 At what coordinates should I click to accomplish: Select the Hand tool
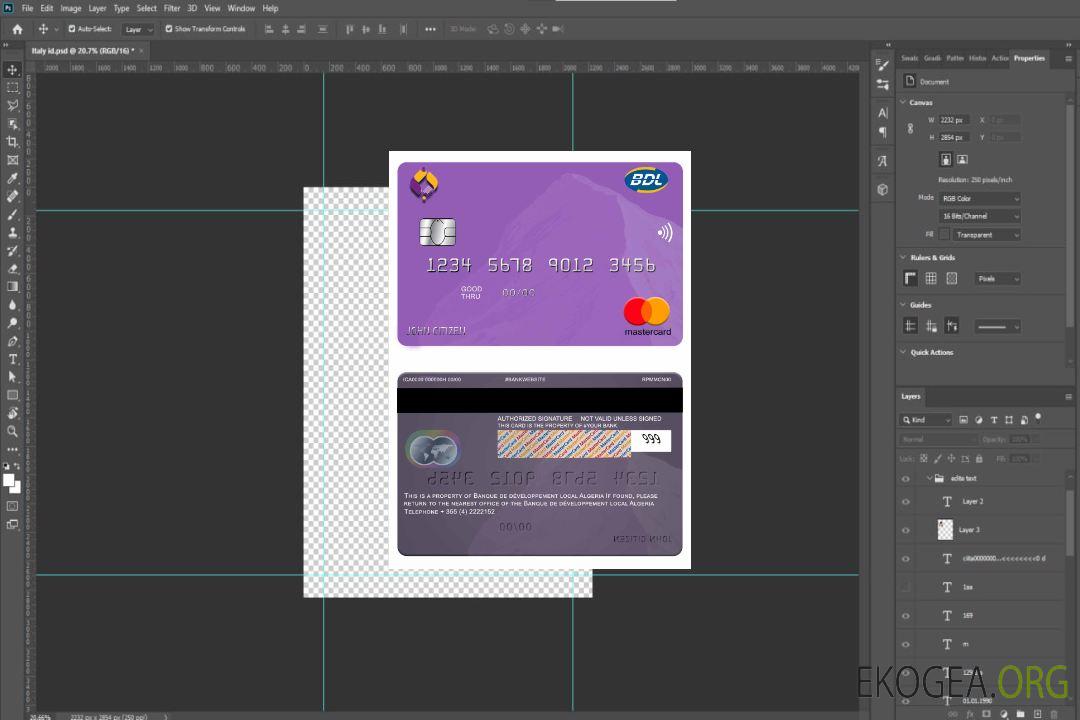(x=12, y=413)
